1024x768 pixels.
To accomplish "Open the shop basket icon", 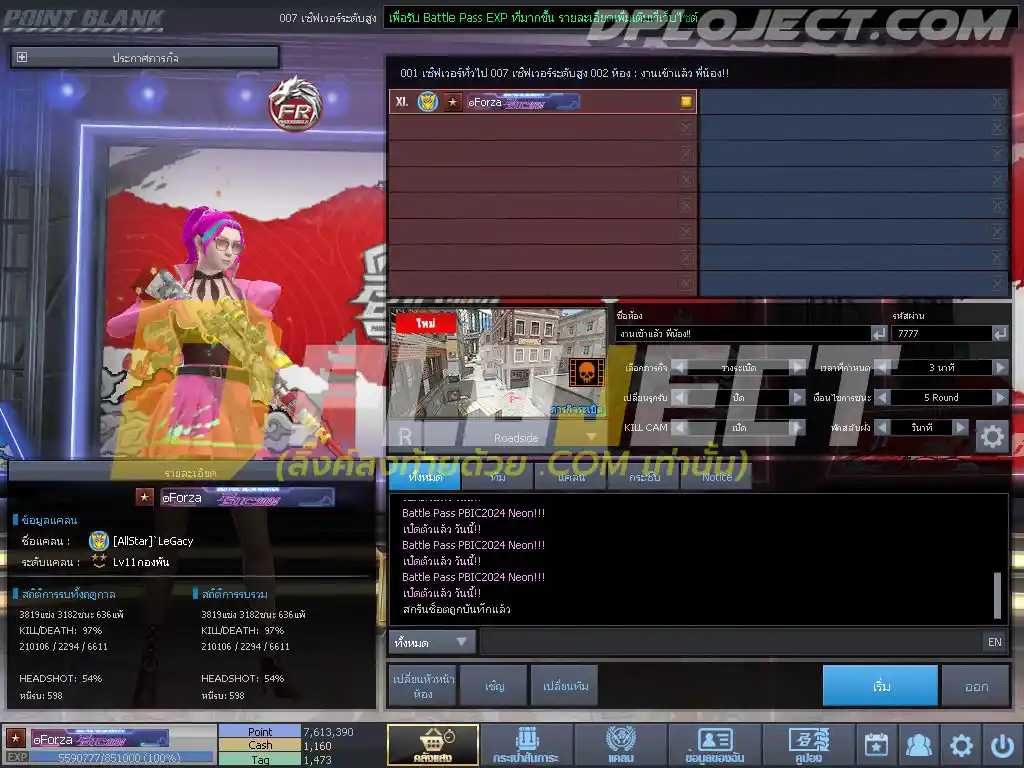I will point(432,744).
